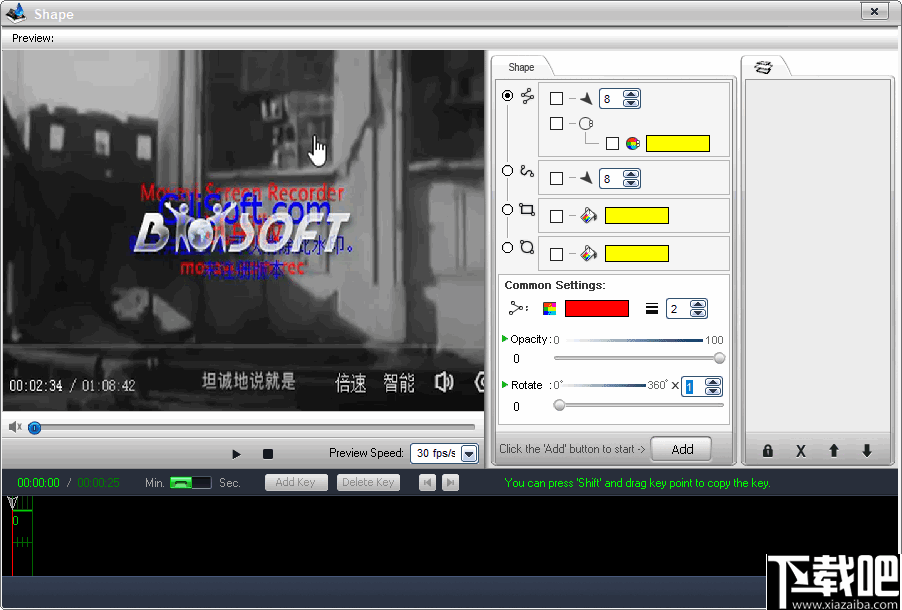Screen dimensions: 902x610
Task: Select the rectangle shape tool icon
Action: pyautogui.click(x=529, y=208)
